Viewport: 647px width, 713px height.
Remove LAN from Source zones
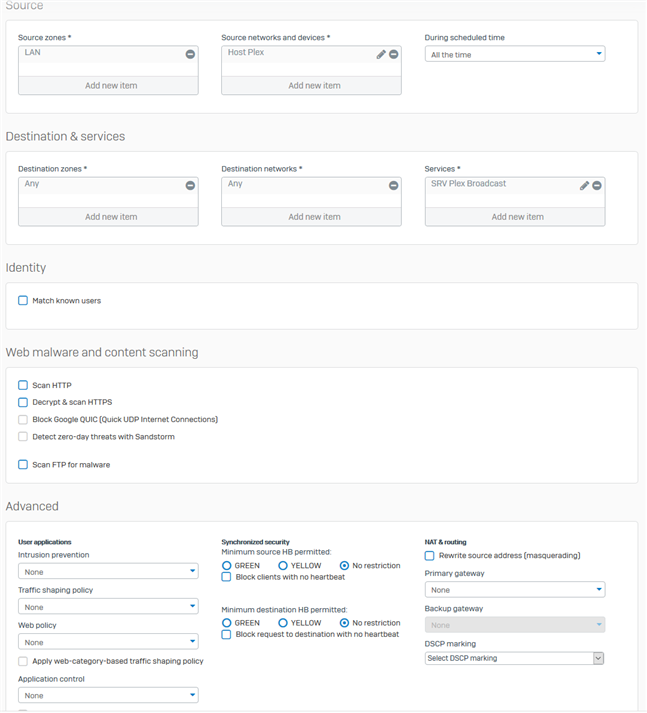coord(190,54)
